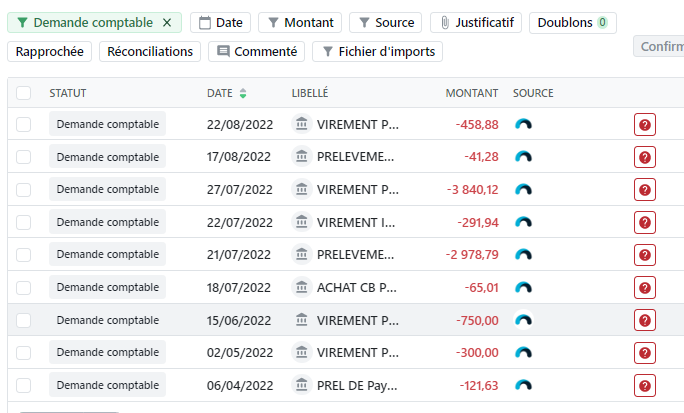Select the checkbox for the 02/05/2022 row
The width and height of the screenshot is (684, 413).
point(24,353)
